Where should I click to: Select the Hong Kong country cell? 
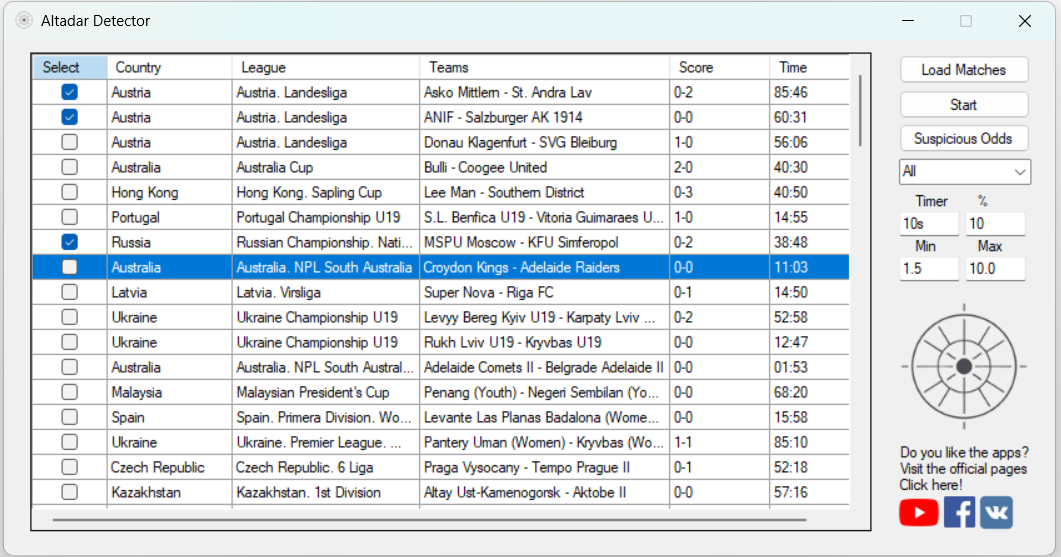coord(169,192)
